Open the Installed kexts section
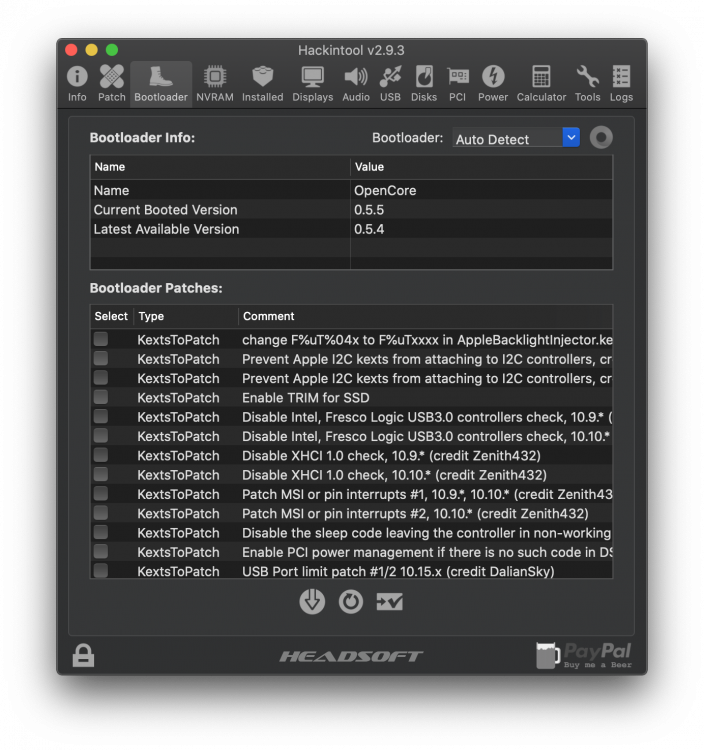The image size is (704, 750). pos(263,84)
